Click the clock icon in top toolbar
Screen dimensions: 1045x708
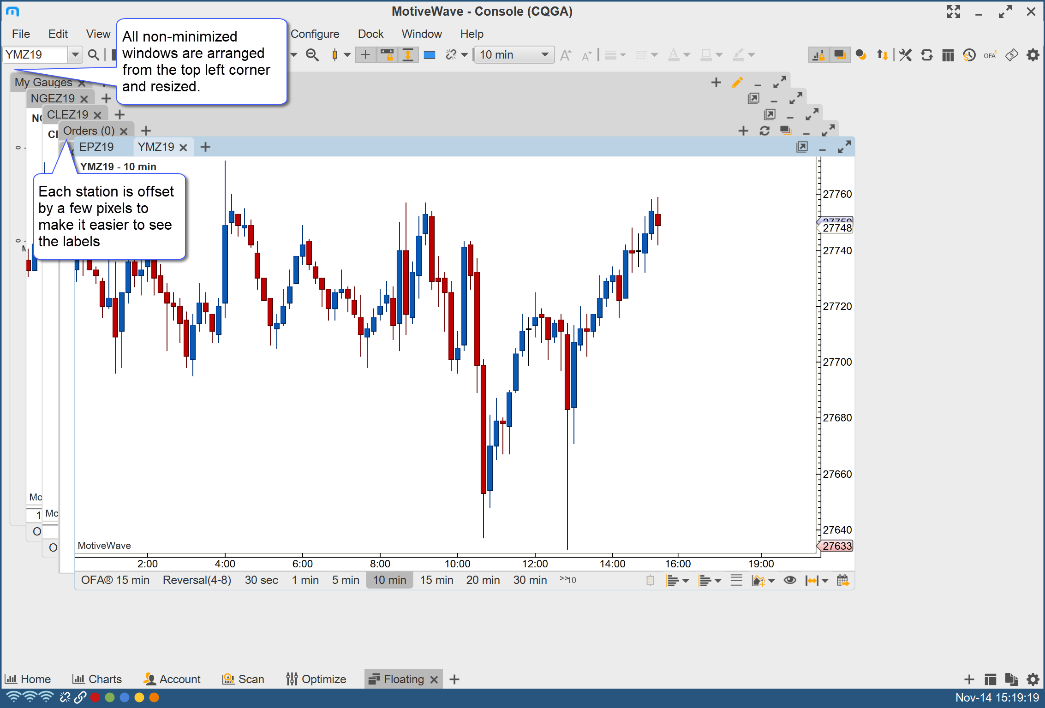(x=969, y=55)
